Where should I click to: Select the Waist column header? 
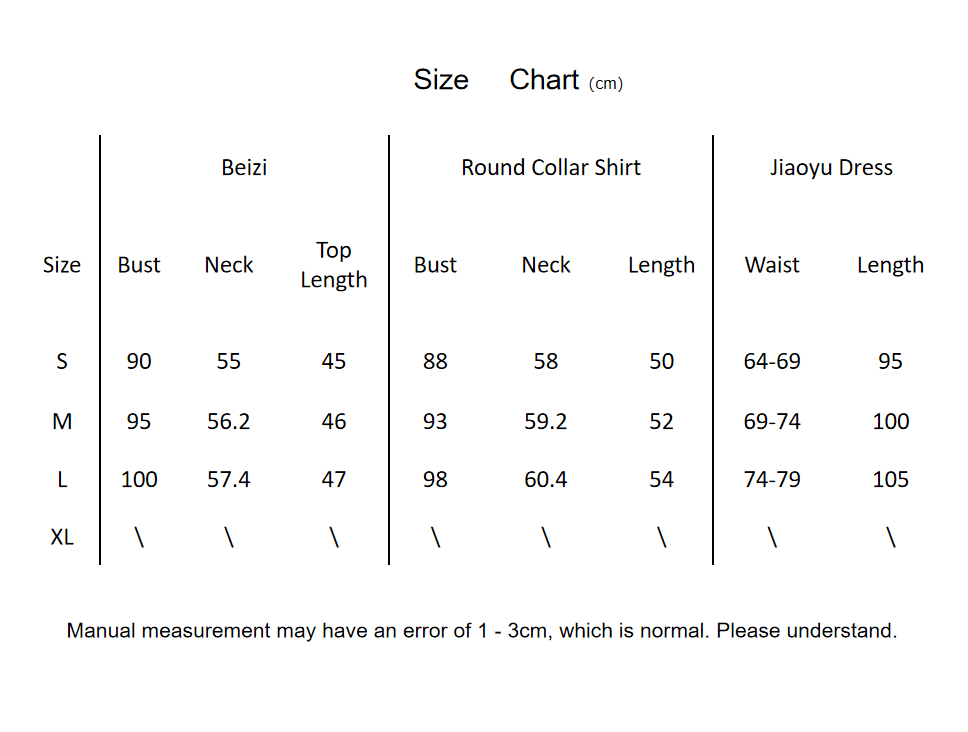point(772,265)
